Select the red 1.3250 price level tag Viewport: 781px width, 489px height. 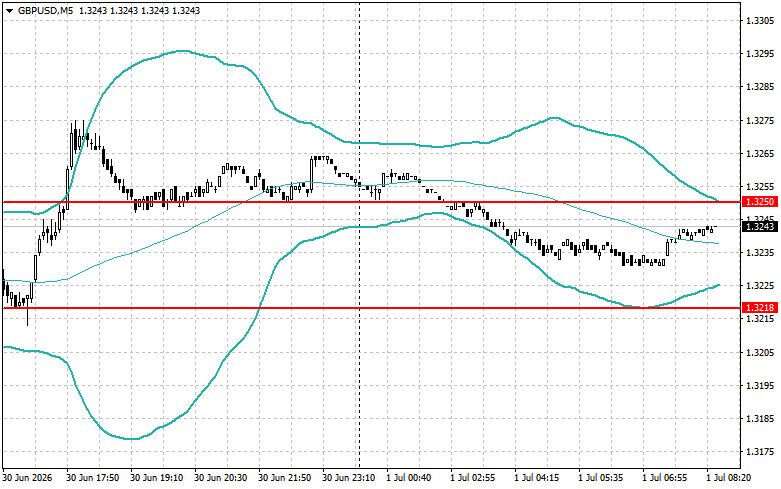coord(759,202)
